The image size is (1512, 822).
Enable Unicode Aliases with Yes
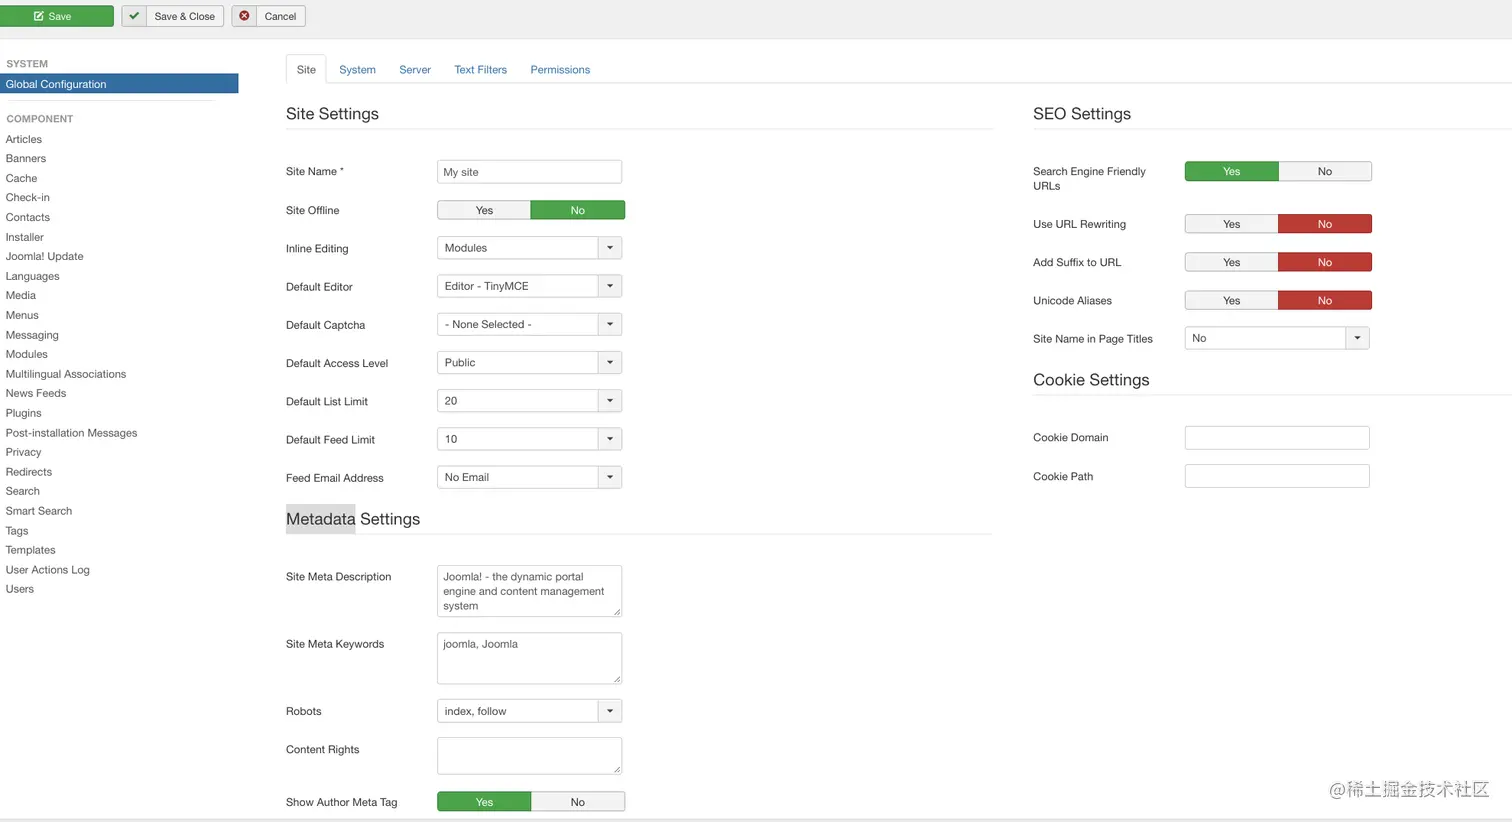coord(1231,300)
